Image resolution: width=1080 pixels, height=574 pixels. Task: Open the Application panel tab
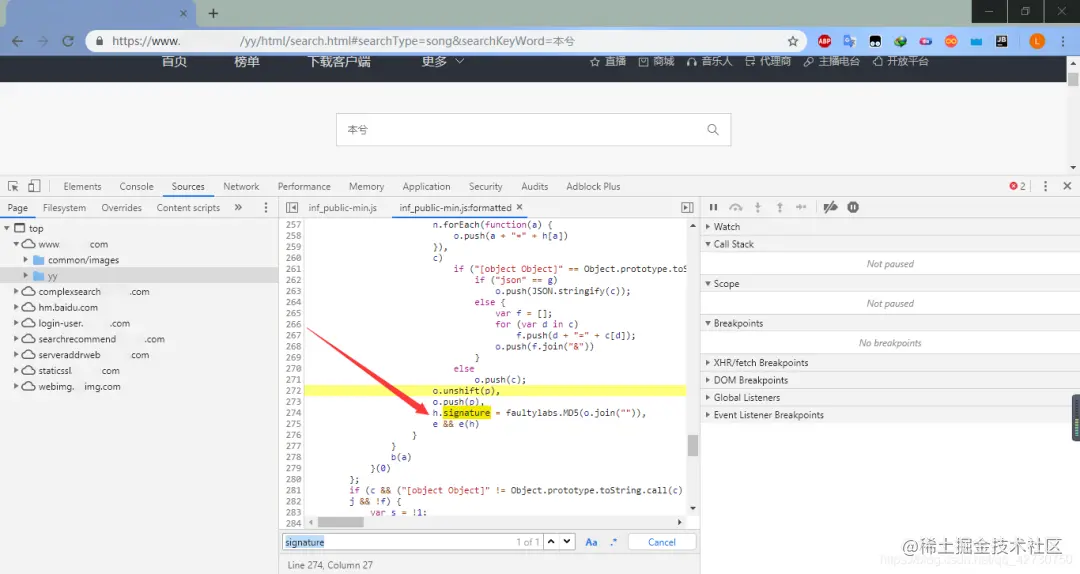[426, 186]
